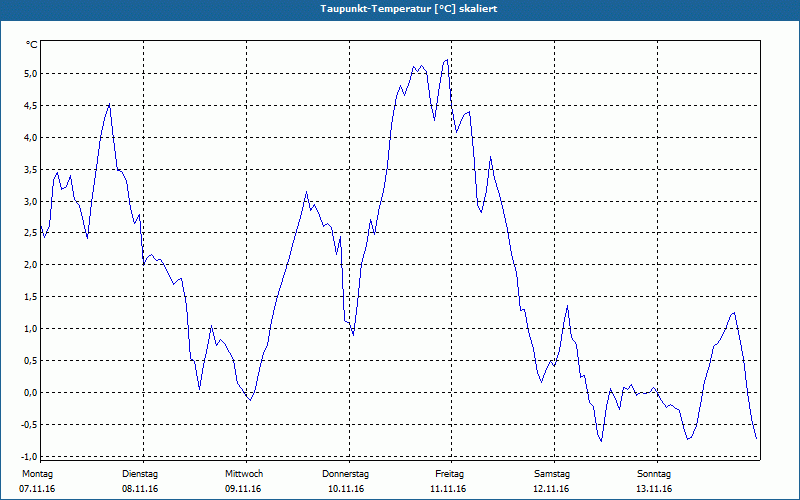
Task: Select the -1,0 y-axis label
Action: 29,456
